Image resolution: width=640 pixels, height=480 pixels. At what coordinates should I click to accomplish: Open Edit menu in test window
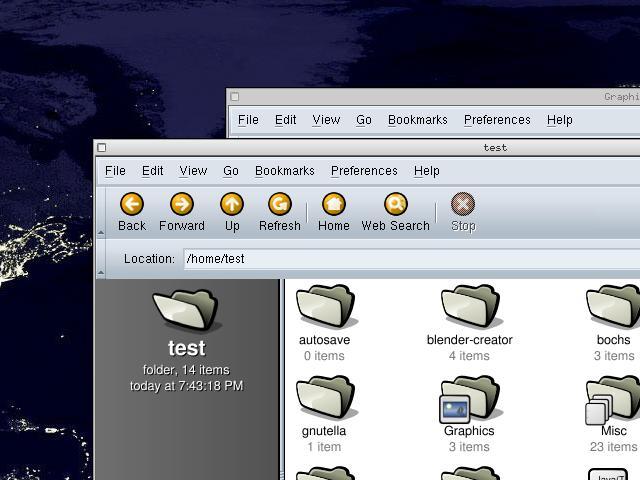tap(153, 171)
